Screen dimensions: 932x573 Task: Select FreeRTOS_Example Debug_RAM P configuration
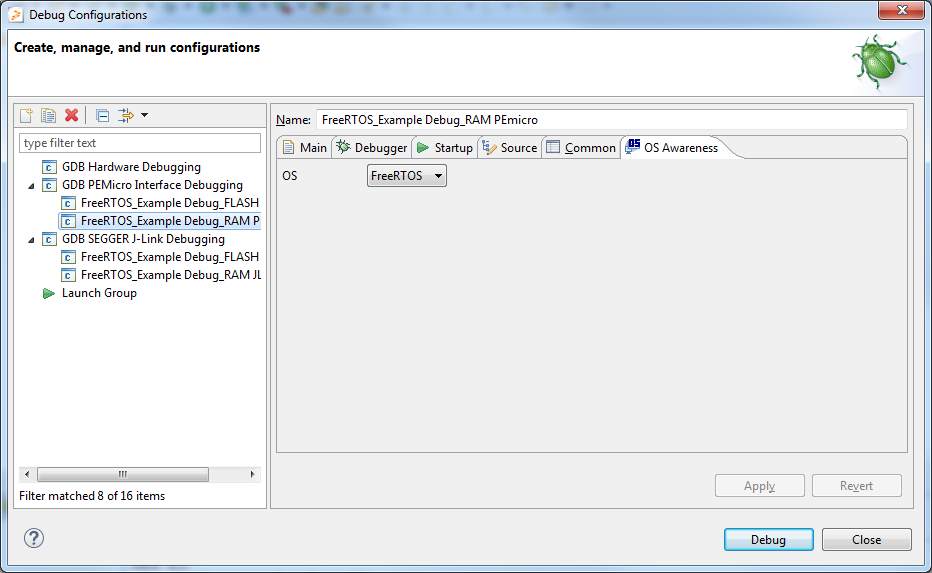click(x=170, y=221)
